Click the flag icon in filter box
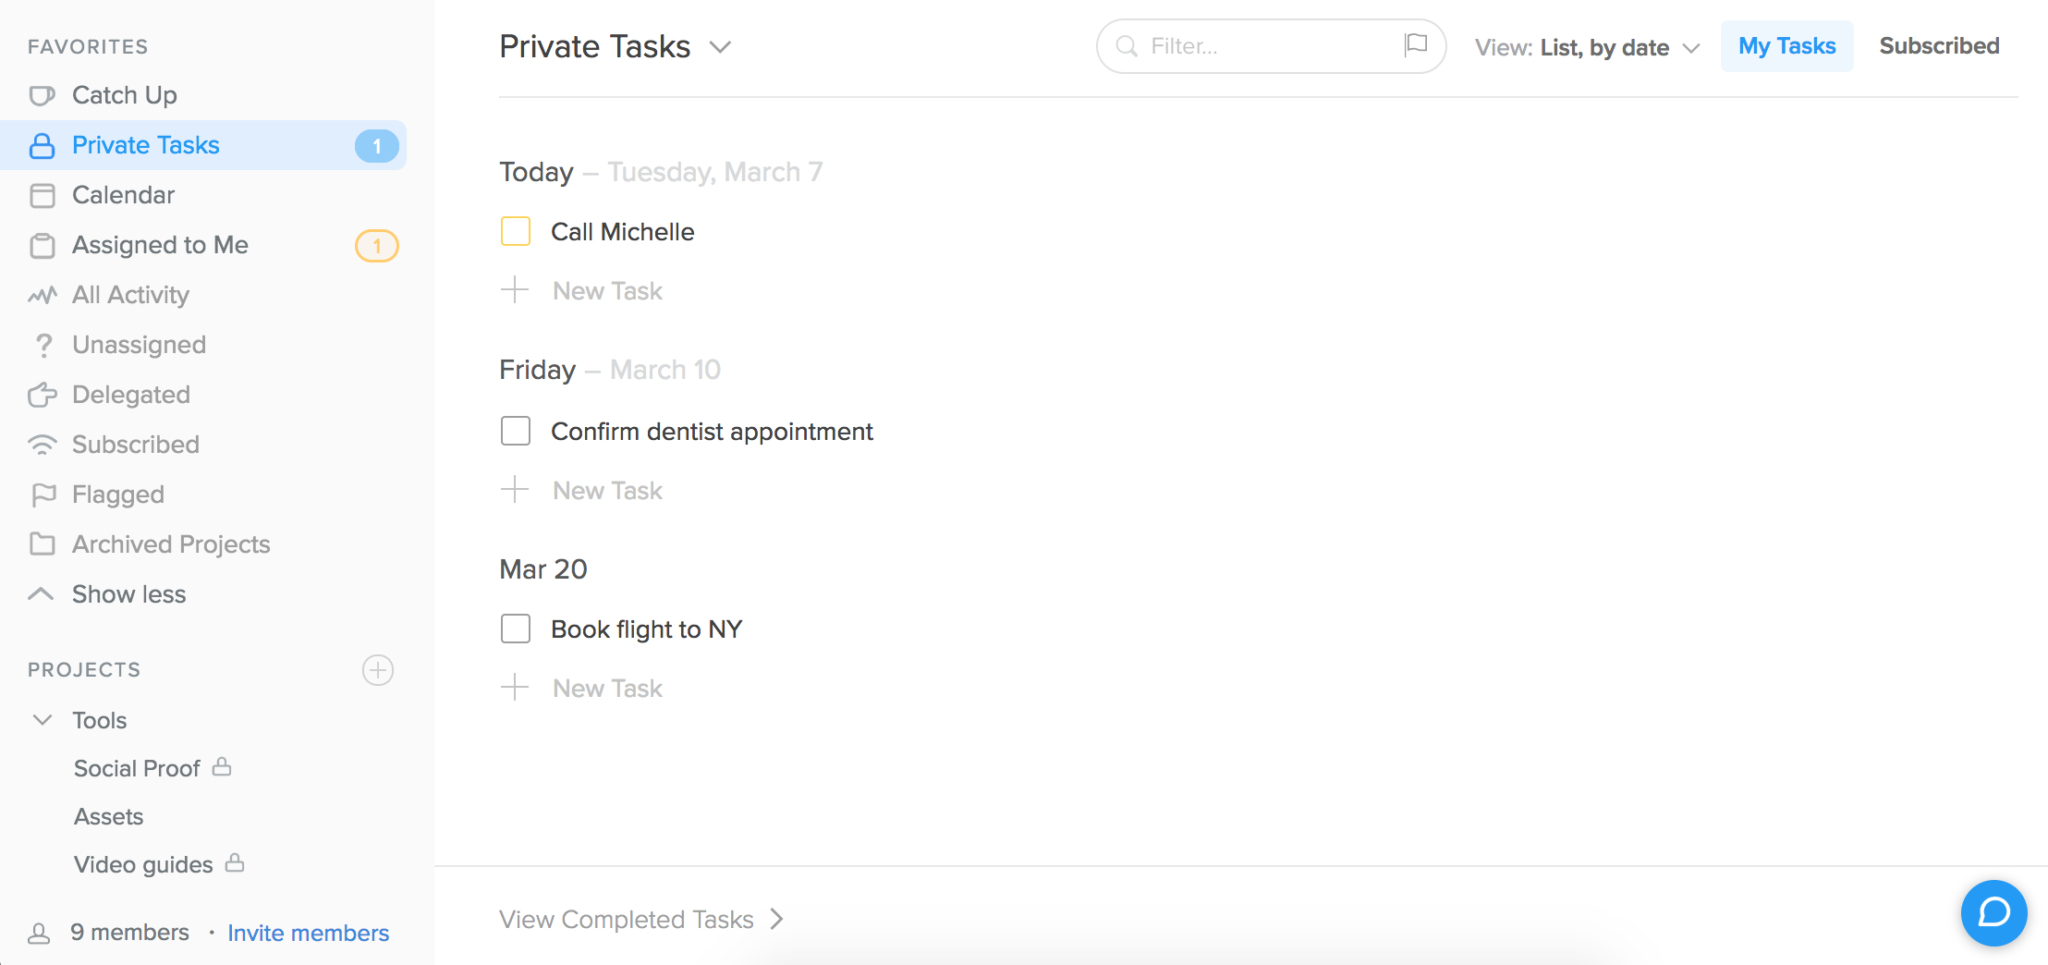 pyautogui.click(x=1415, y=45)
